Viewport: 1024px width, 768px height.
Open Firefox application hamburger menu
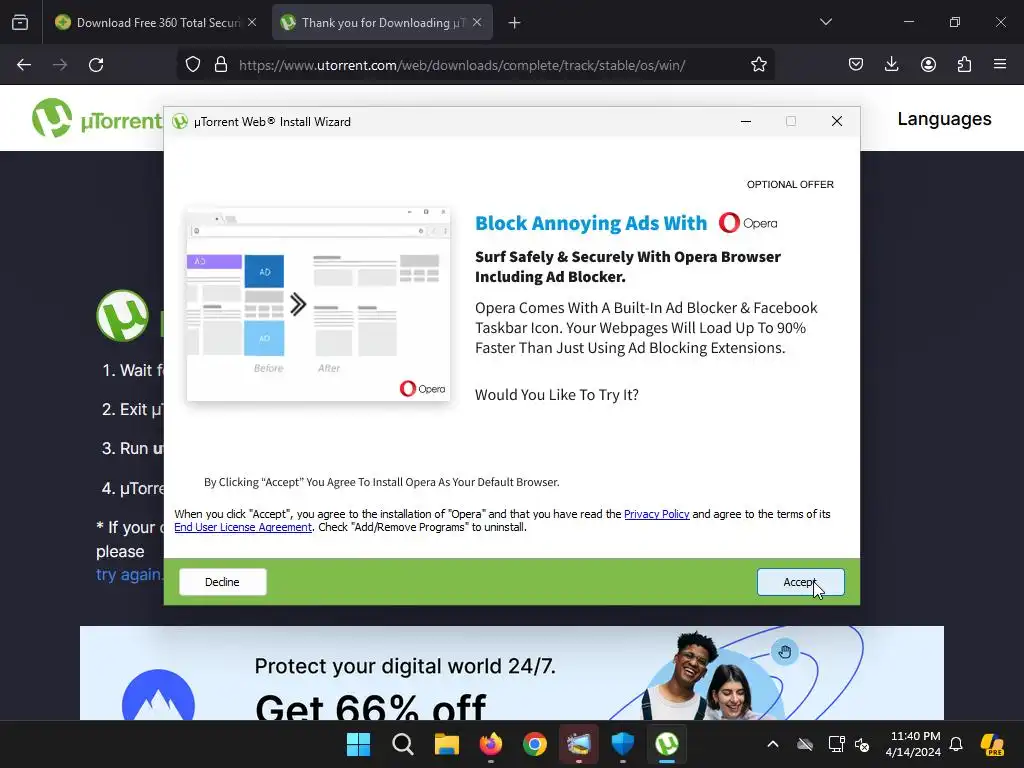tap(1000, 65)
